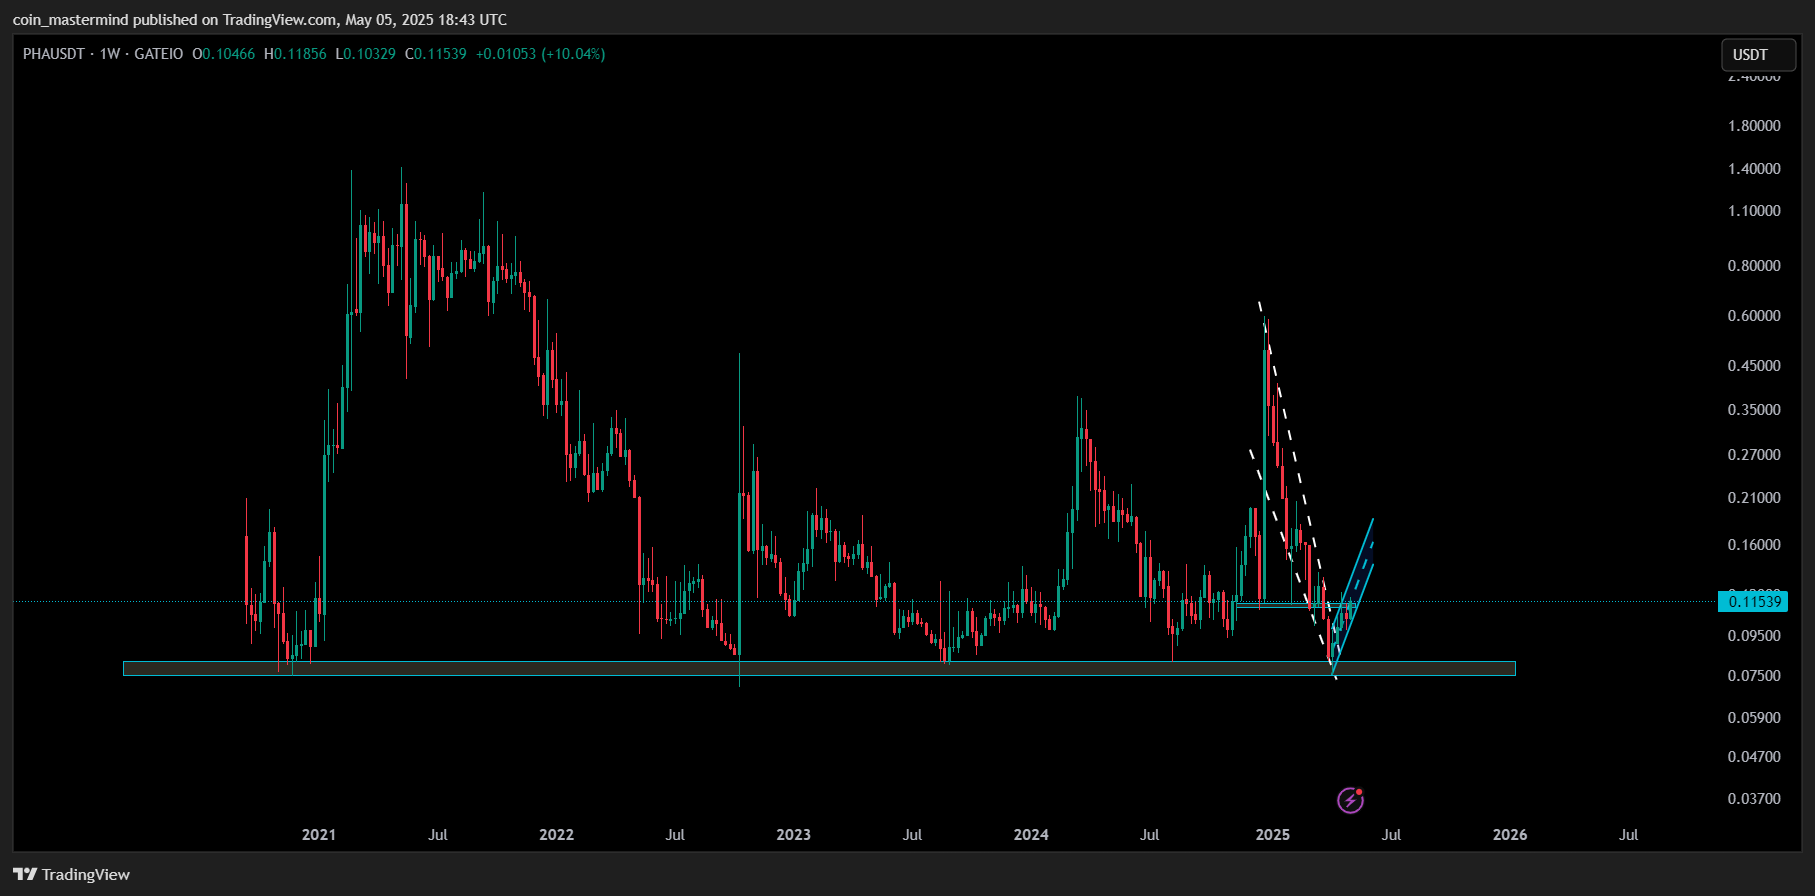This screenshot has height=896, width=1815.
Task: Click the 1.10000 price axis label
Action: point(1754,211)
